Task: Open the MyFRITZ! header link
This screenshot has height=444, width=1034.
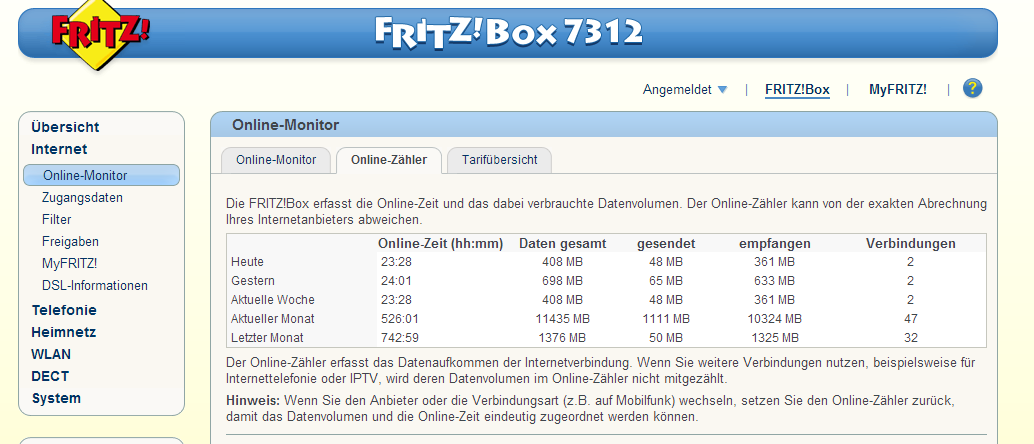Action: 897,90
